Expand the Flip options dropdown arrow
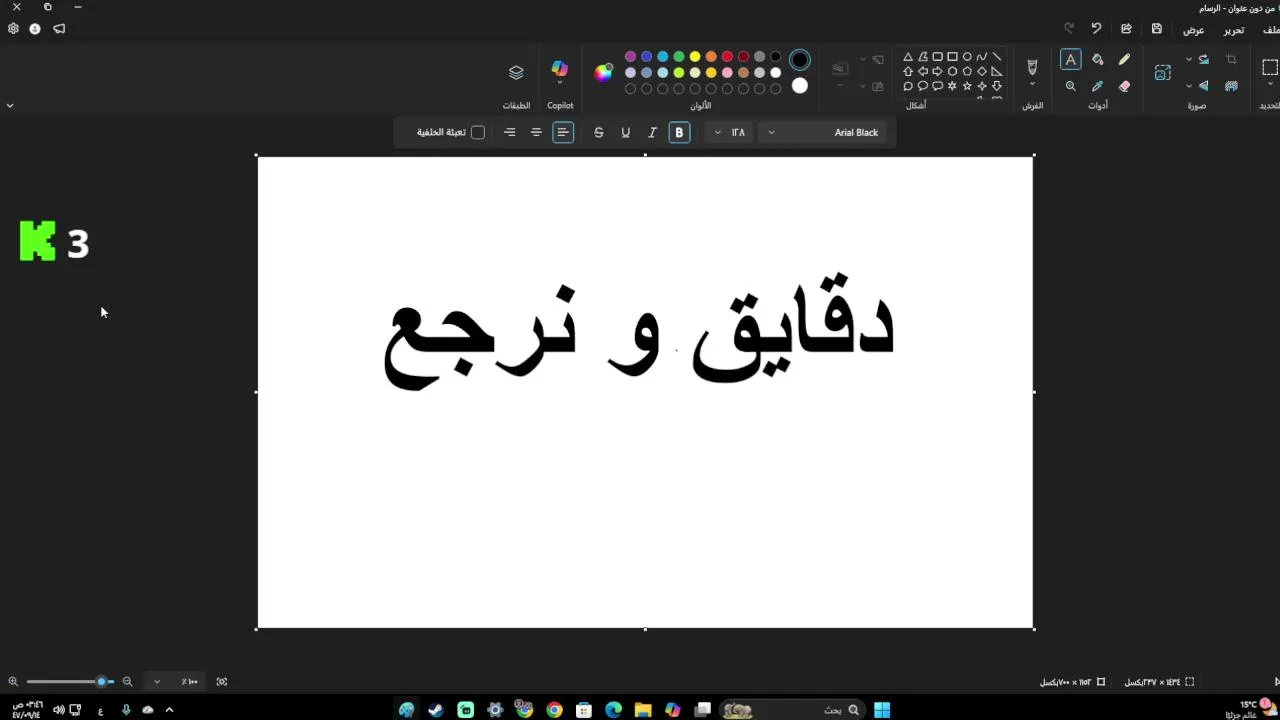This screenshot has width=1280, height=720. click(x=1189, y=86)
